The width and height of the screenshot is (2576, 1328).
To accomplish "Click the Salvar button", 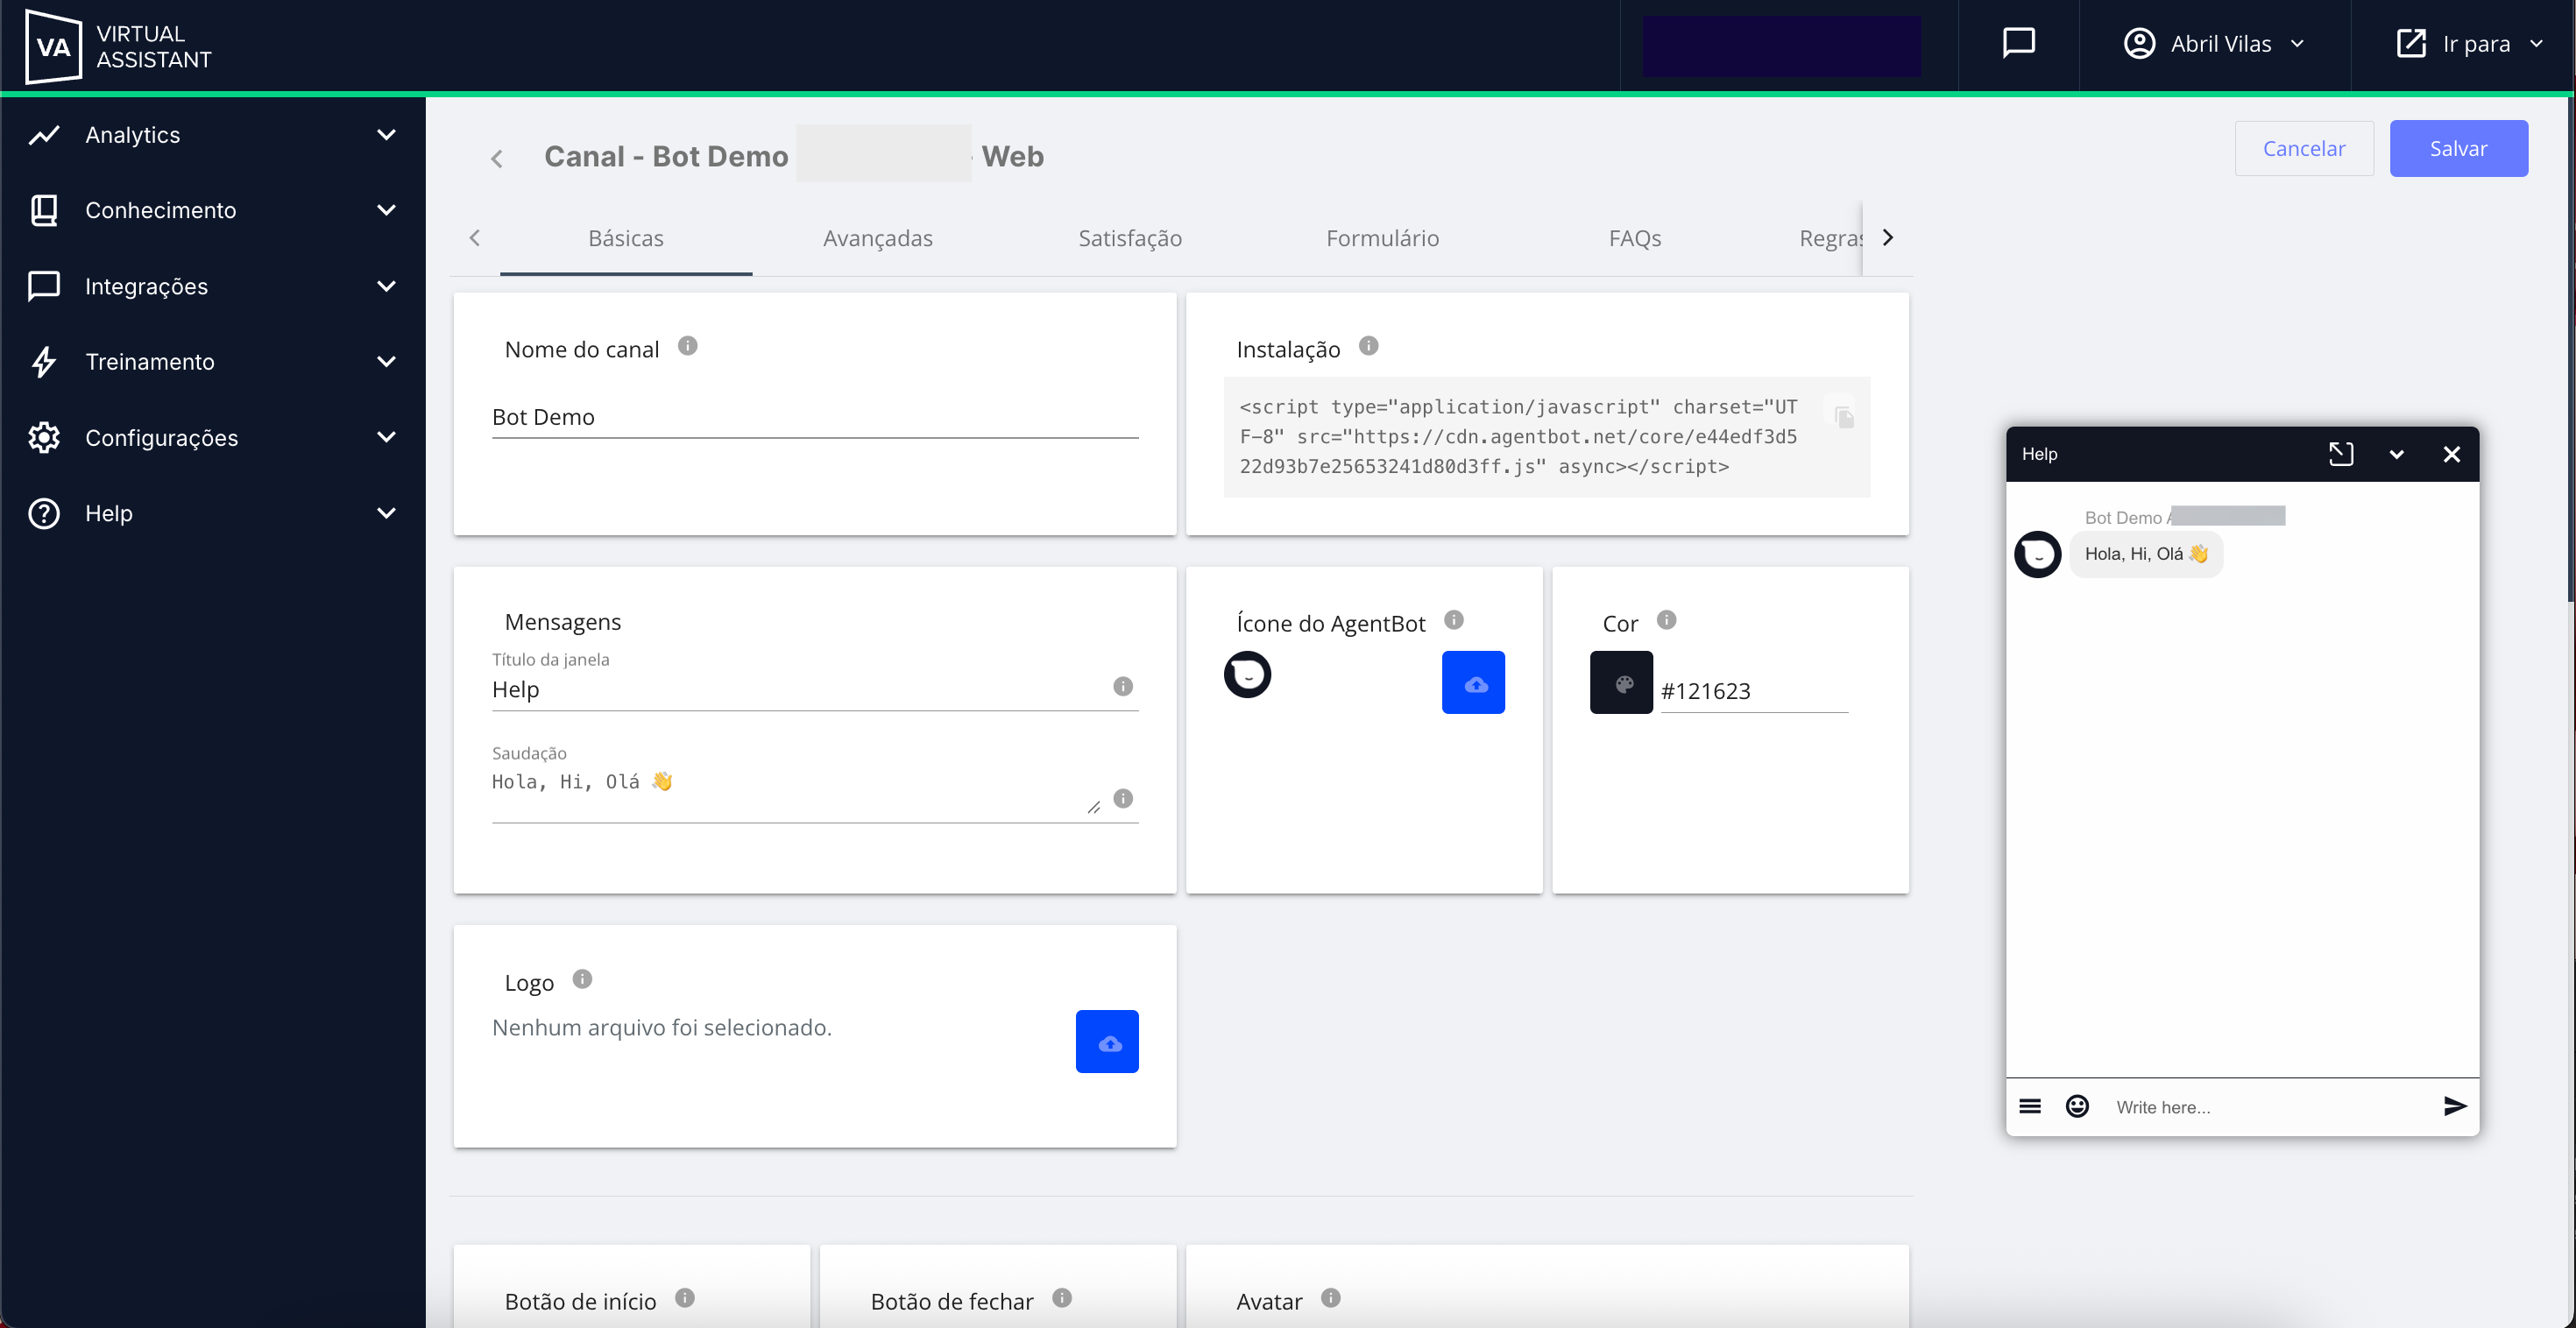I will click(x=2457, y=149).
